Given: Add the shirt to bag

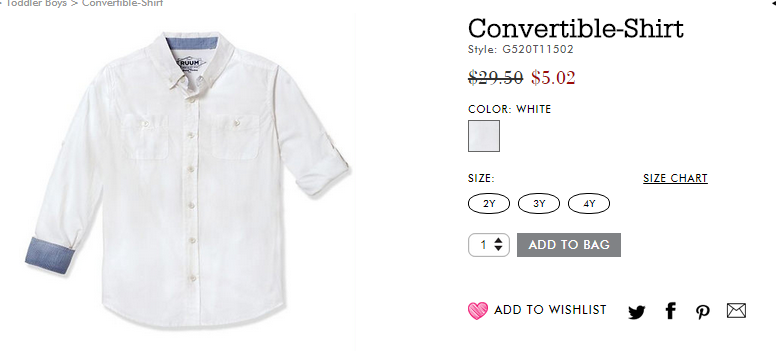Looking at the screenshot, I should coord(569,245).
